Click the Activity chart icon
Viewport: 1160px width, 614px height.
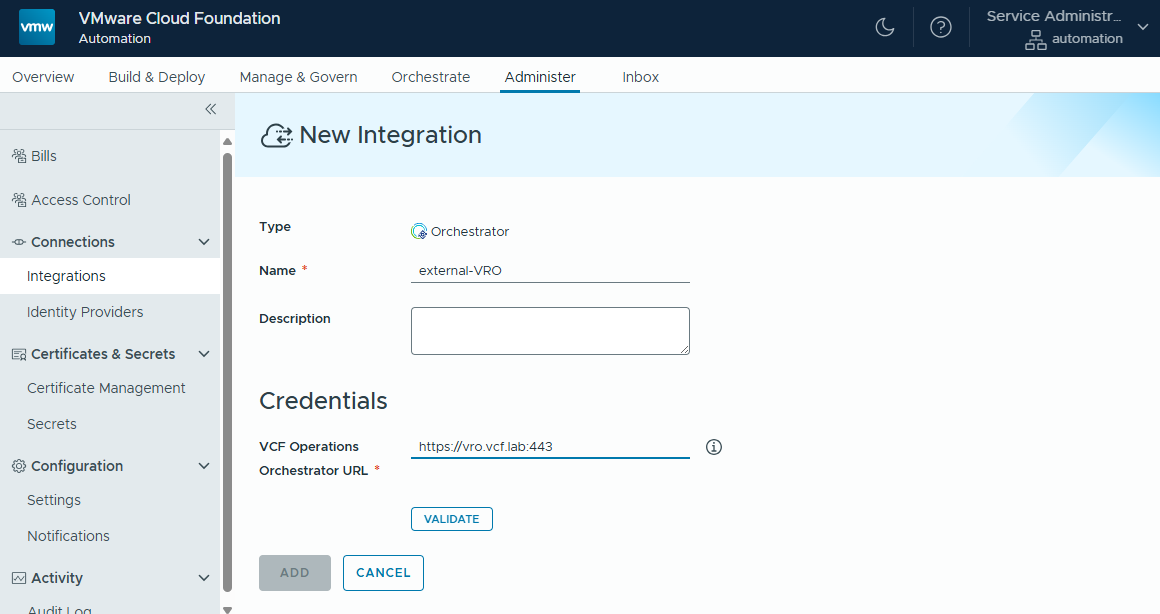click(x=19, y=578)
